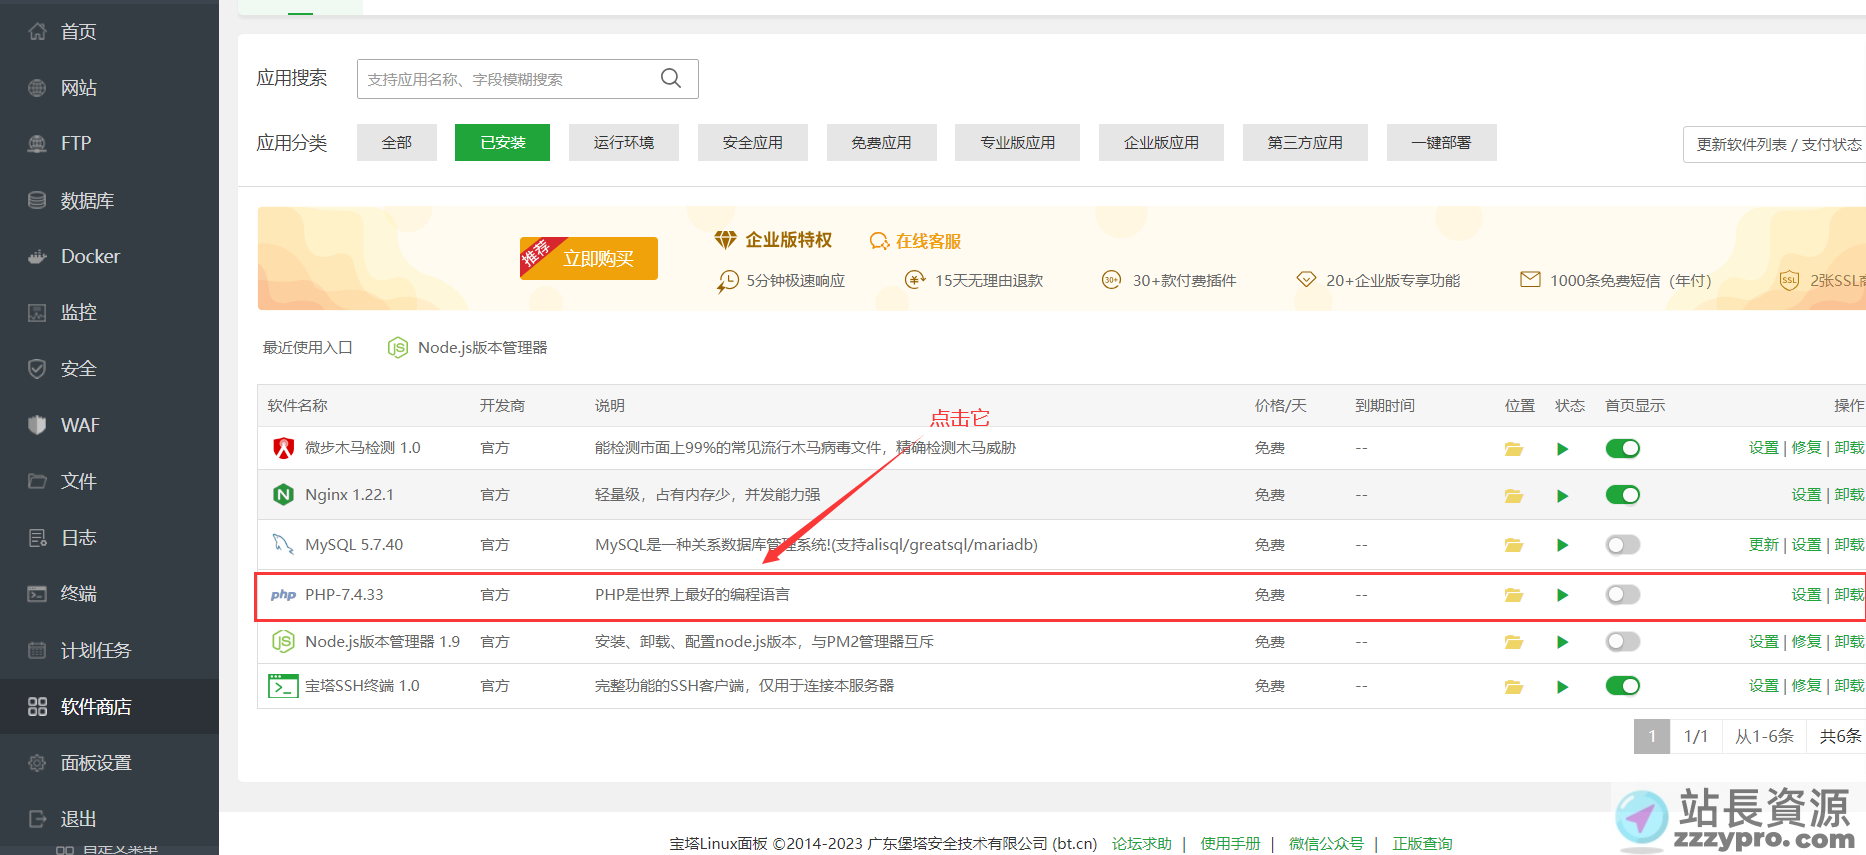The image size is (1866, 855).
Task: Select the 企业版应用 category tab
Action: click(1162, 142)
